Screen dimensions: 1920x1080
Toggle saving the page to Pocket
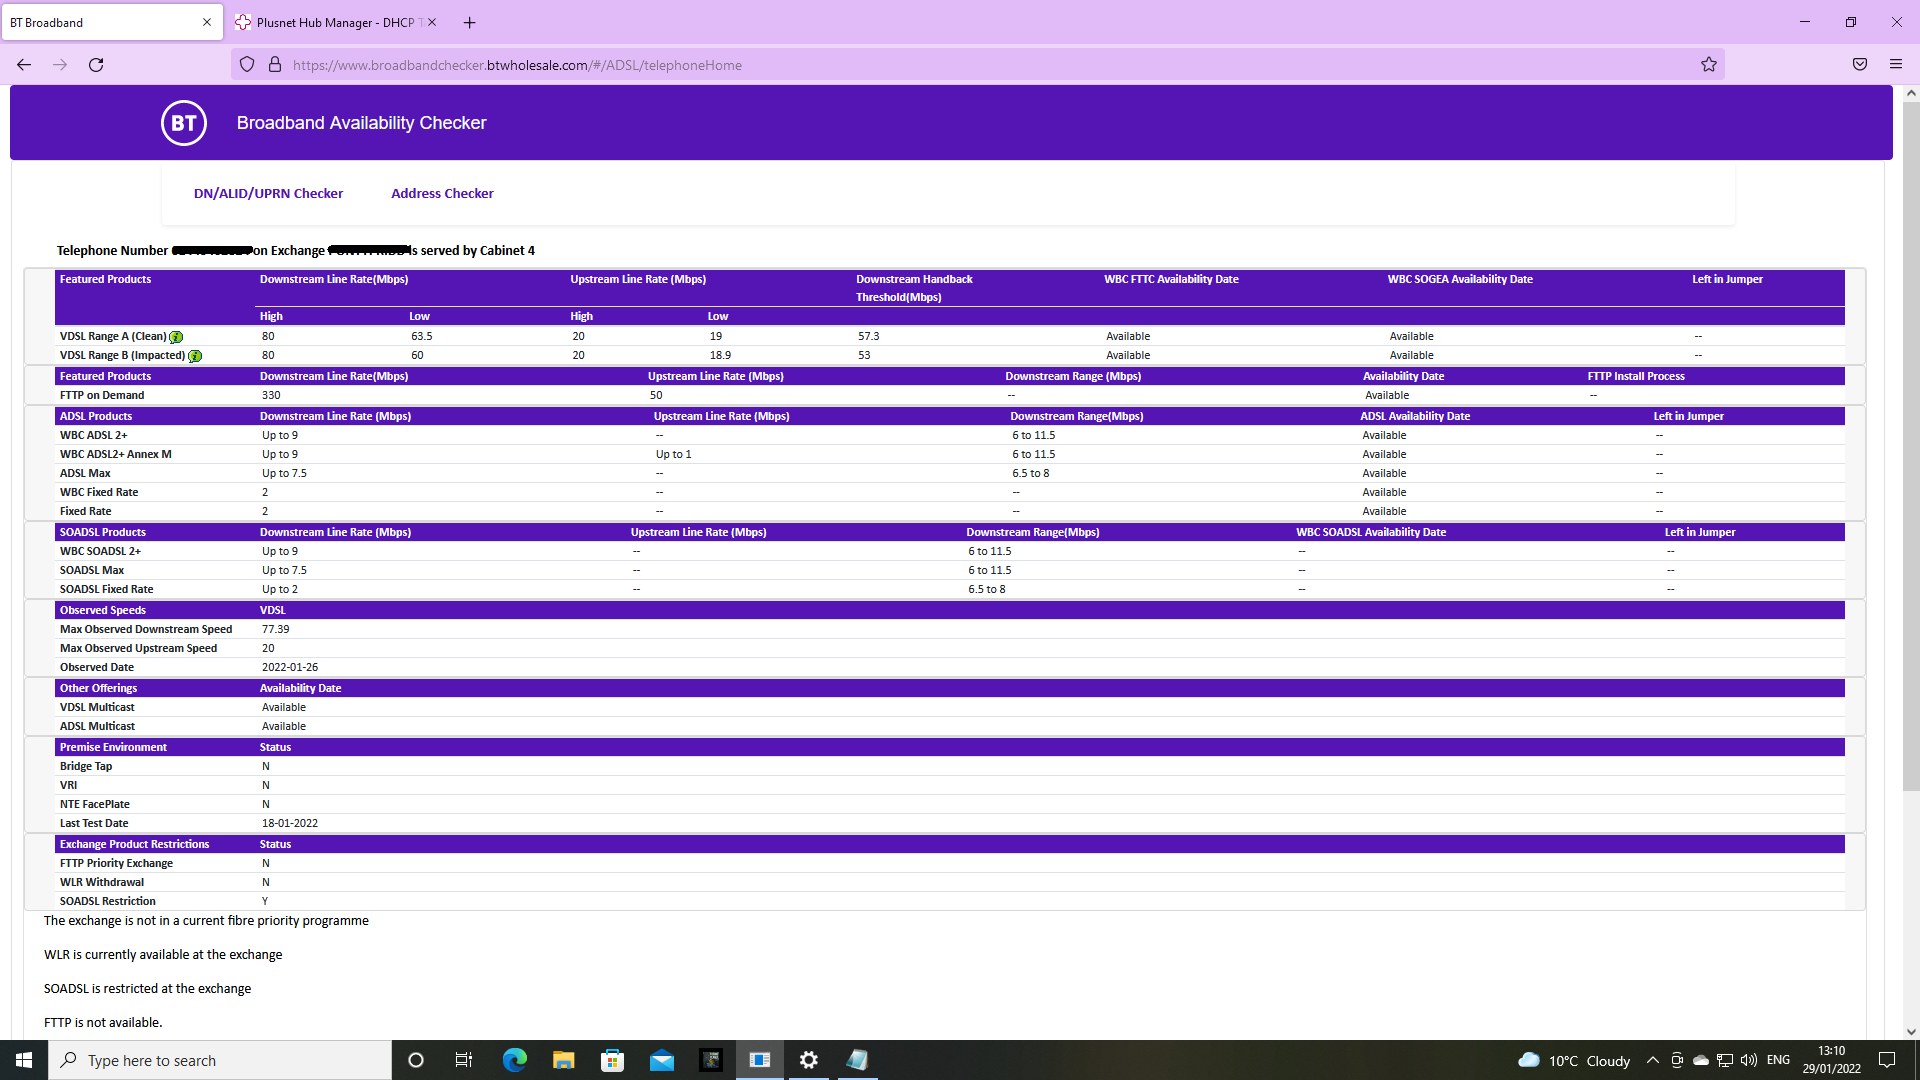[1860, 64]
